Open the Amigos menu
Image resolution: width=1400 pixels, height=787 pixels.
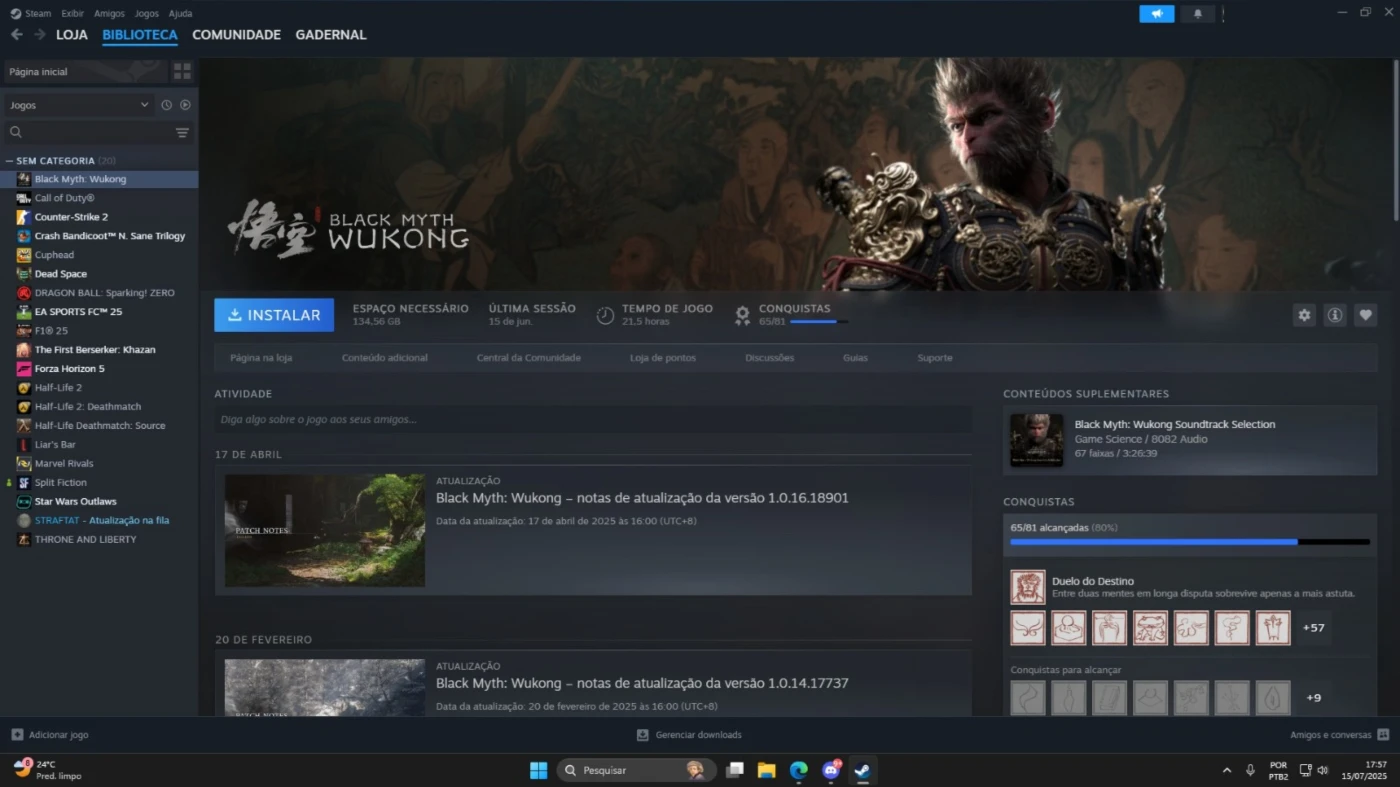[109, 13]
